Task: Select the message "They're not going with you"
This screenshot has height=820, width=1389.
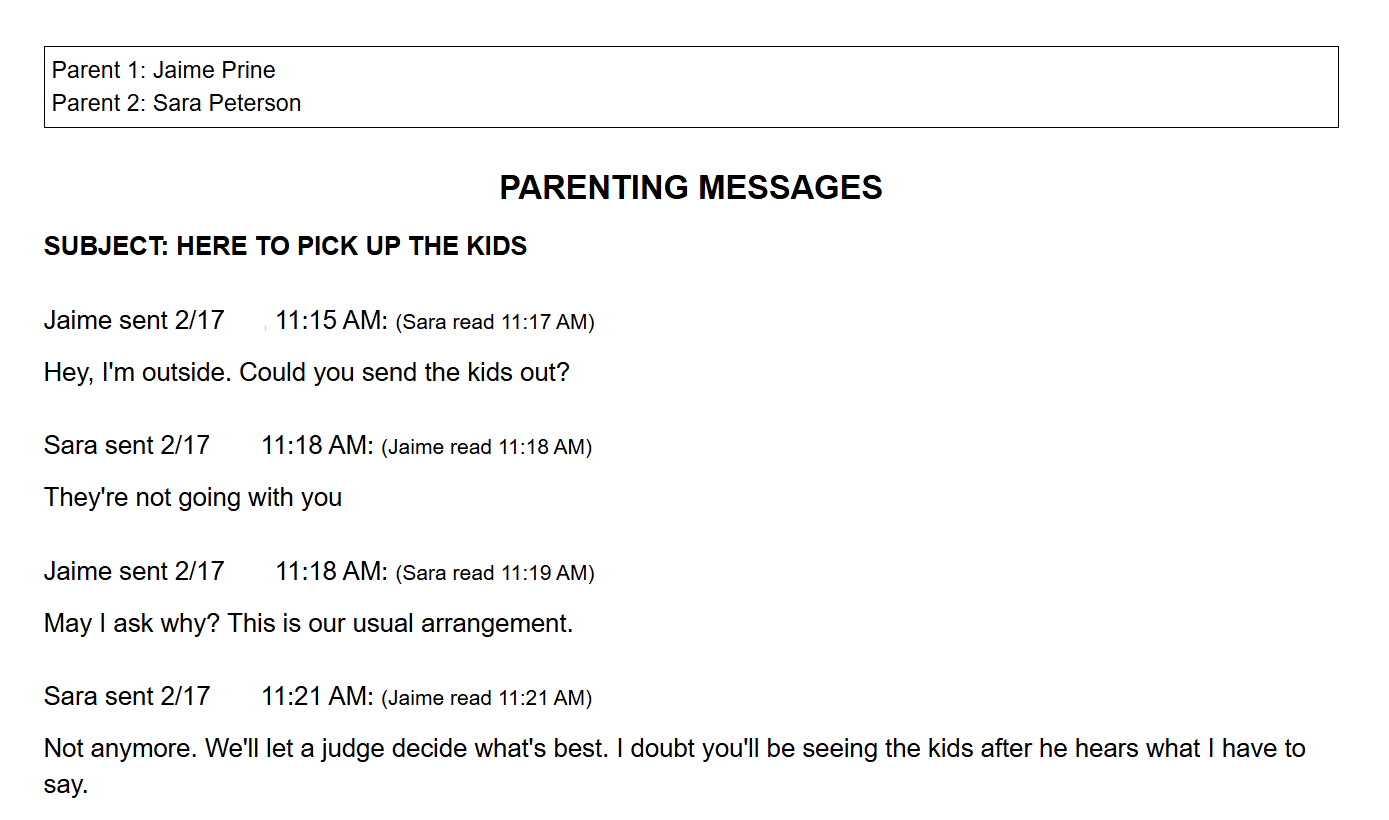Action: pyautogui.click(x=193, y=497)
